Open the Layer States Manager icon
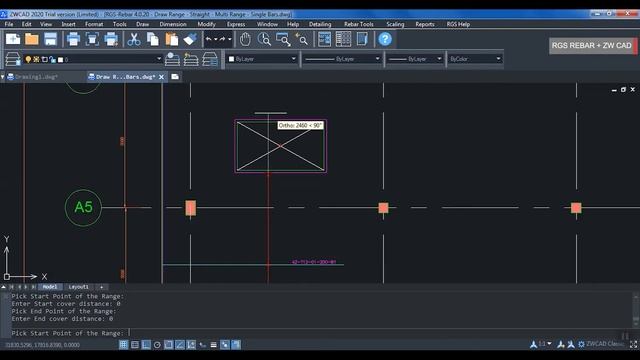Viewport: 640px width, 360px height. pos(210,59)
